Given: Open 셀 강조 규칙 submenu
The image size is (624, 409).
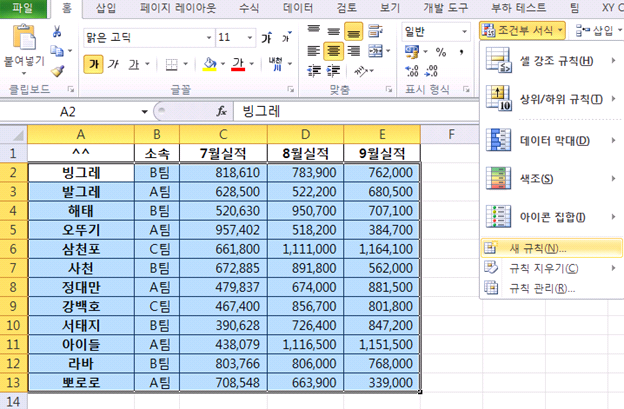Looking at the screenshot, I should click(552, 61).
